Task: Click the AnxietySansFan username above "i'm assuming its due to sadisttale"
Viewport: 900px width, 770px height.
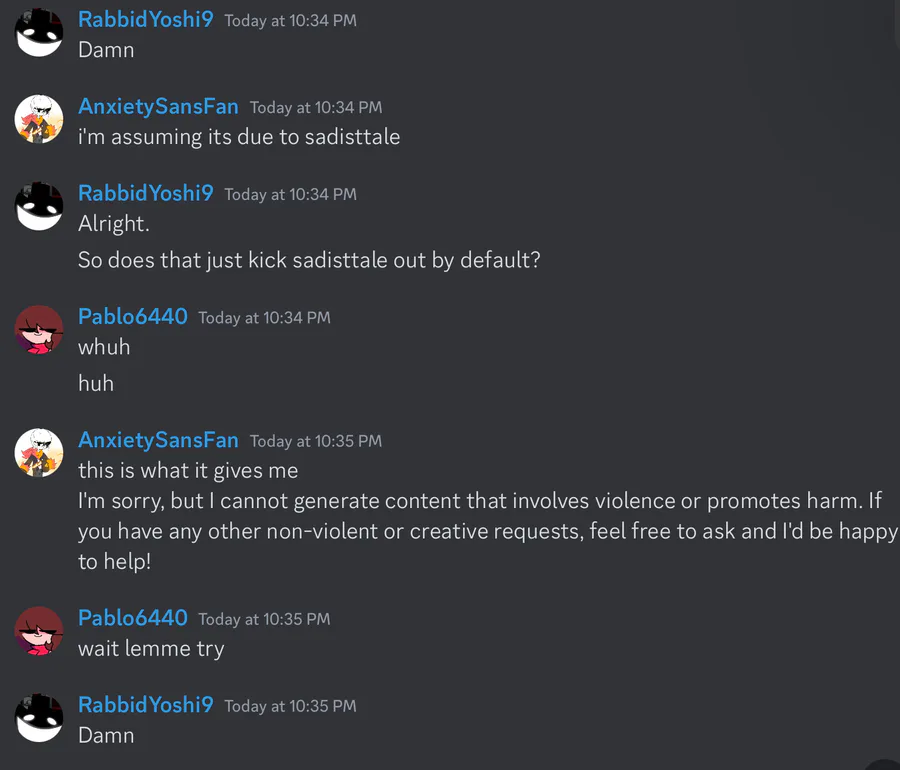Action: [x=158, y=106]
